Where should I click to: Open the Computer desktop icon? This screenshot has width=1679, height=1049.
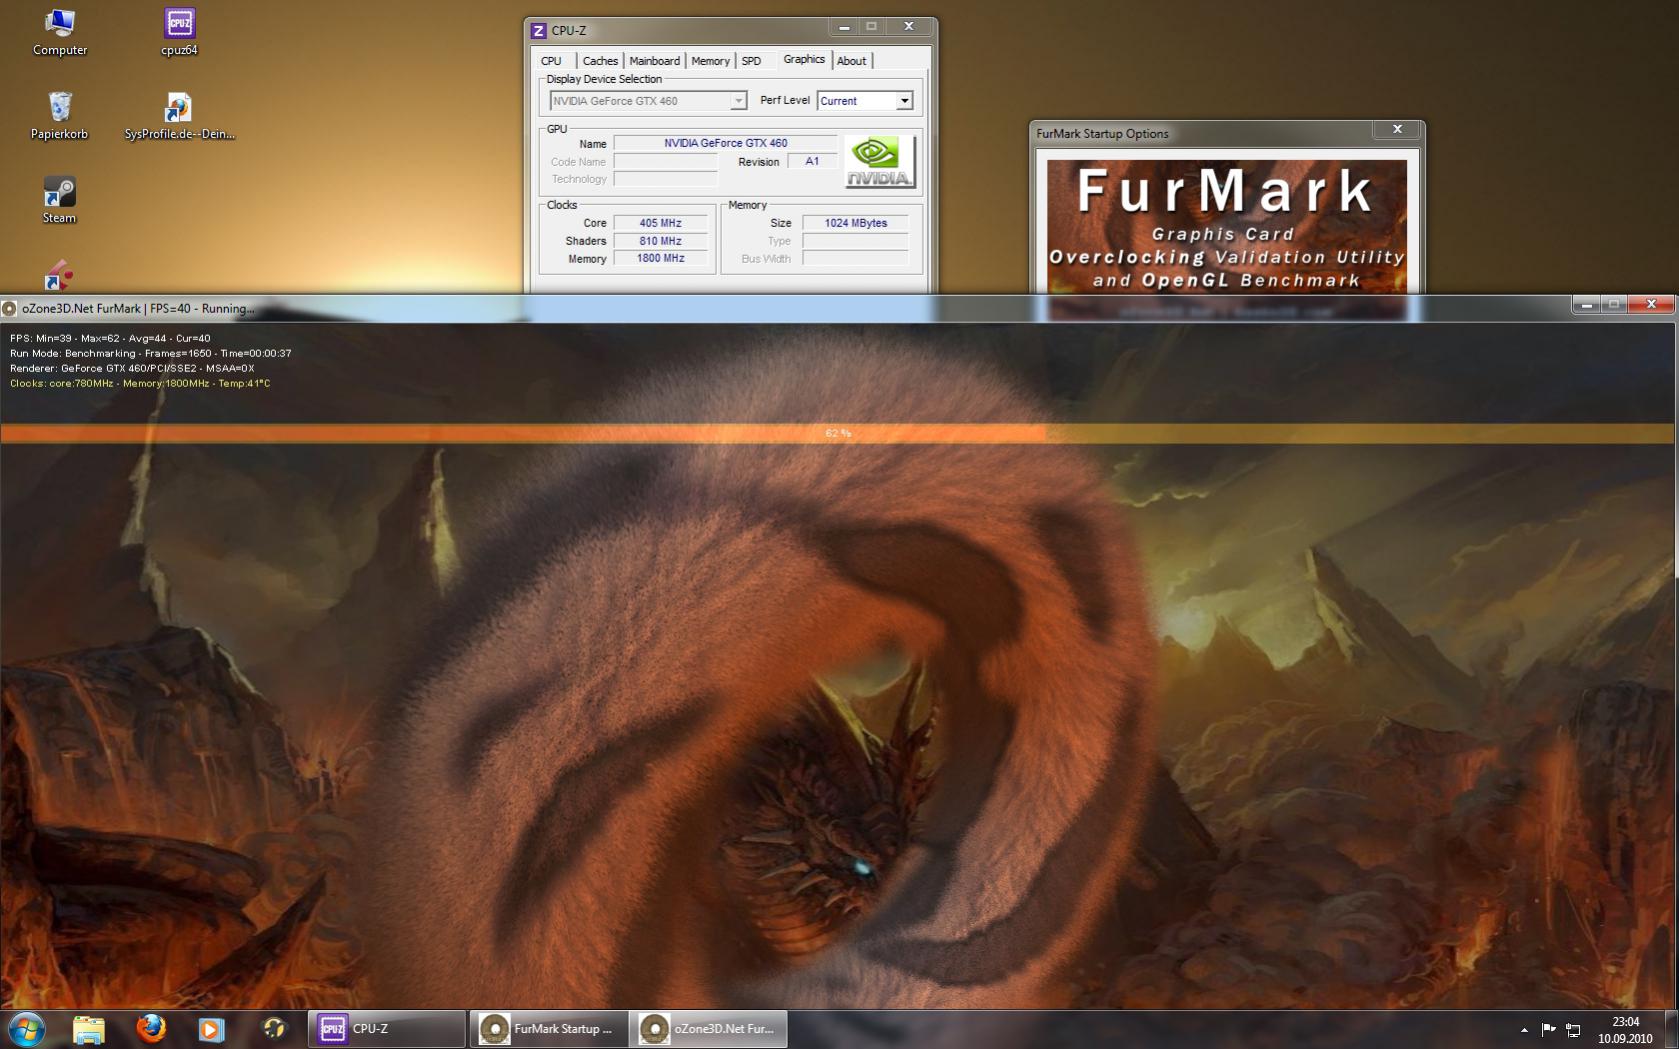(60, 31)
